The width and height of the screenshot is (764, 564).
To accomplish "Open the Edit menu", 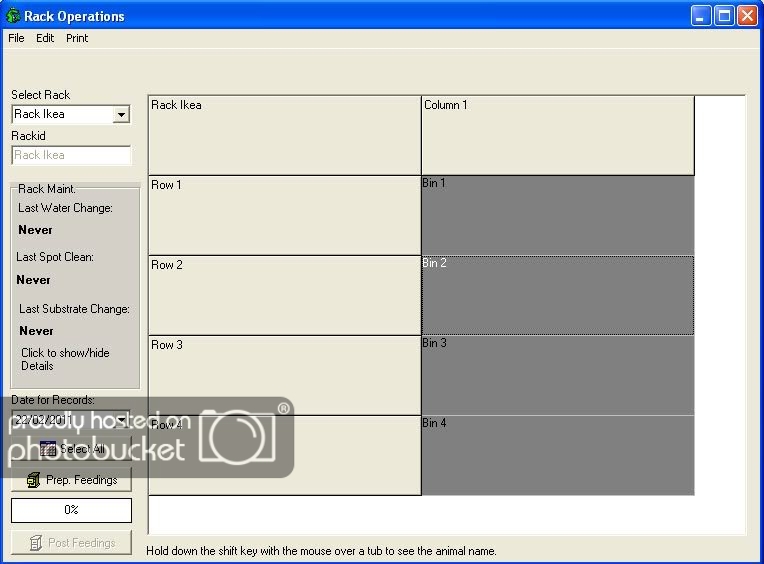I will click(x=45, y=38).
